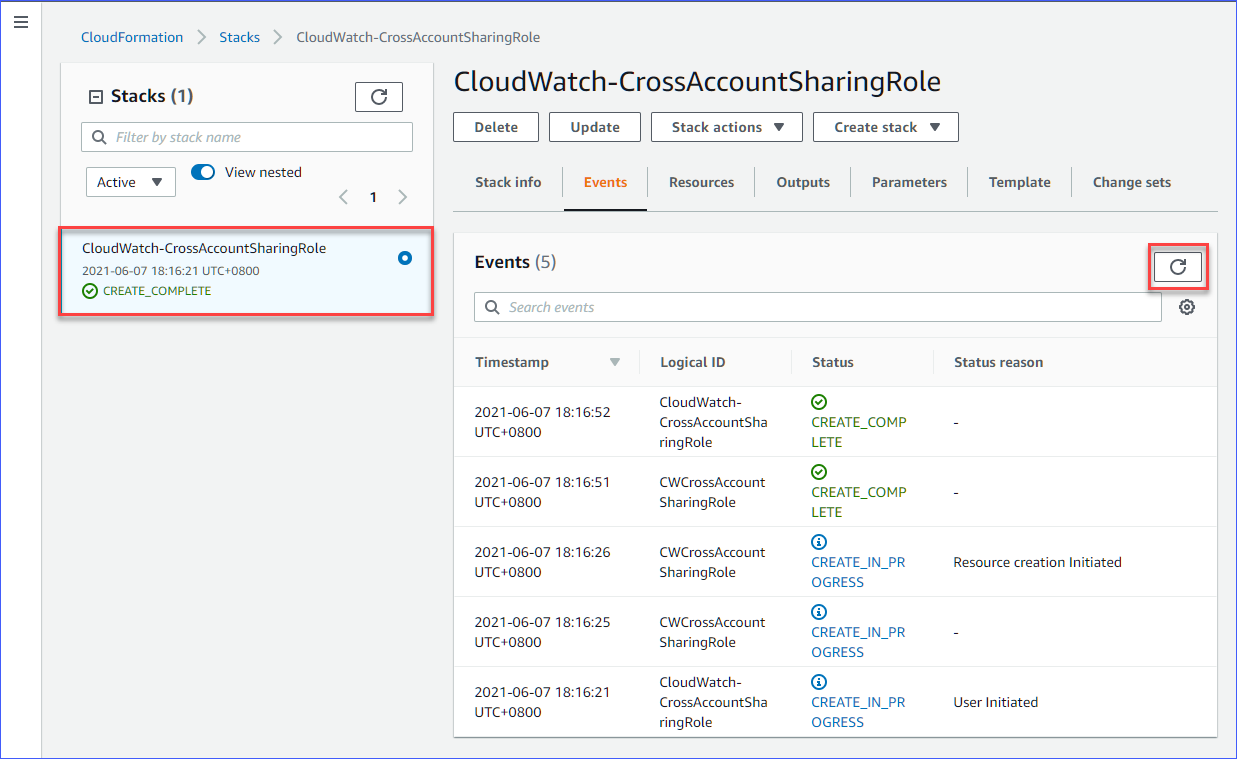Collapse the Stacks panel header
Viewport: 1237px width, 759px height.
click(x=96, y=97)
